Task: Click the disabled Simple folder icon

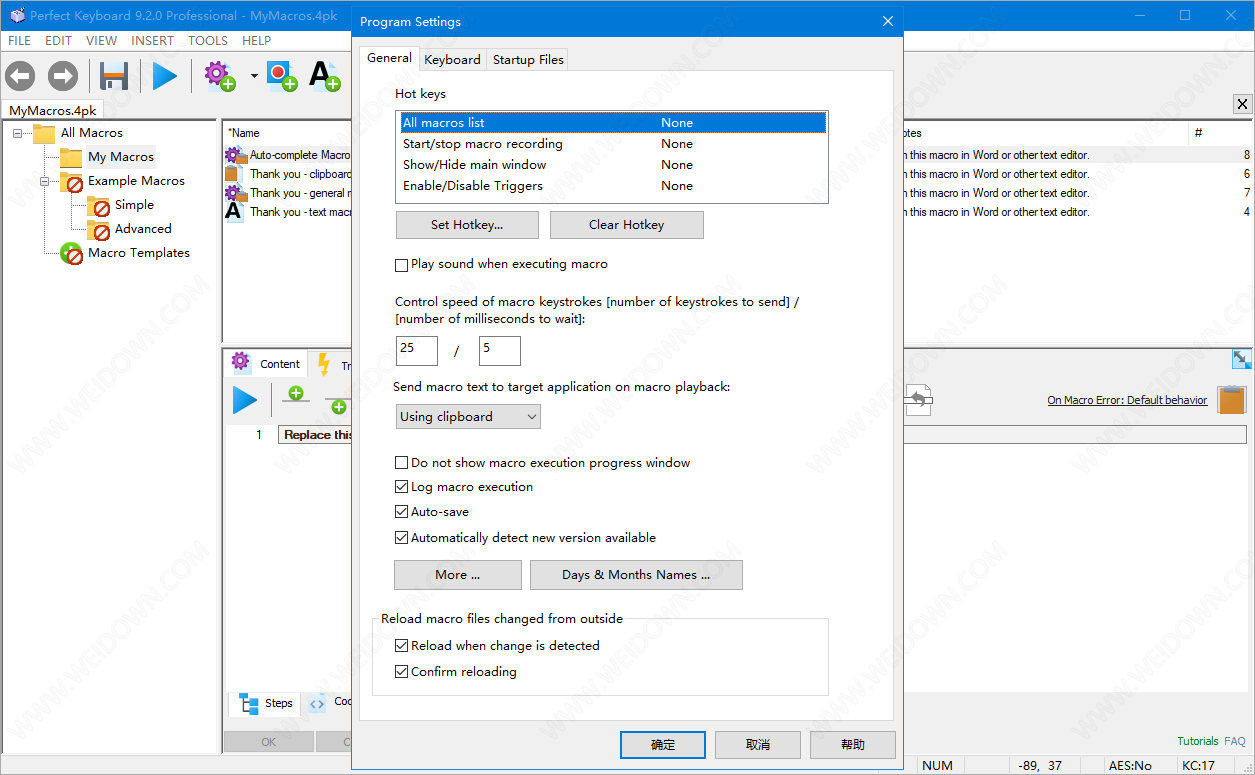Action: 98,205
